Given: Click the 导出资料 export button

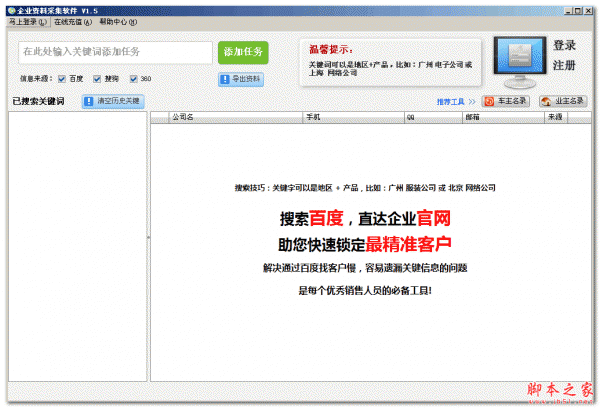Looking at the screenshot, I should pyautogui.click(x=241, y=79).
